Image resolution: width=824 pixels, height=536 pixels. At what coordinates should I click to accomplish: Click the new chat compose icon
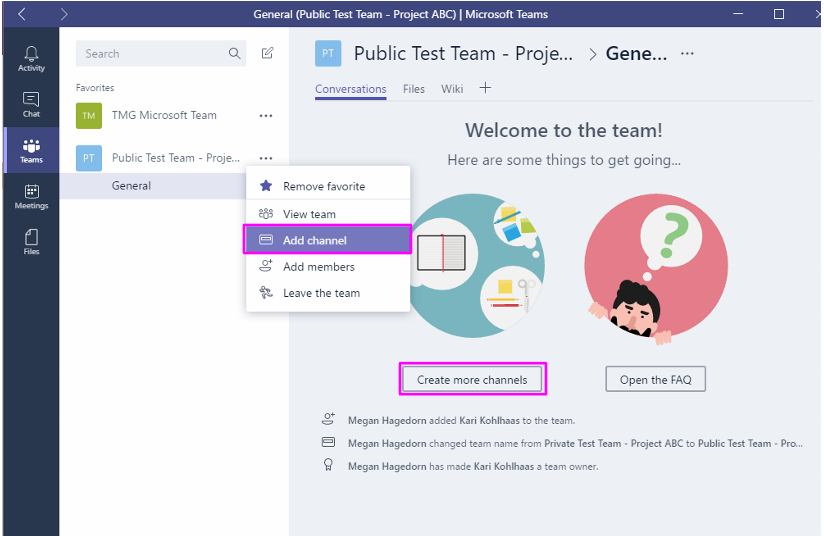(x=267, y=53)
